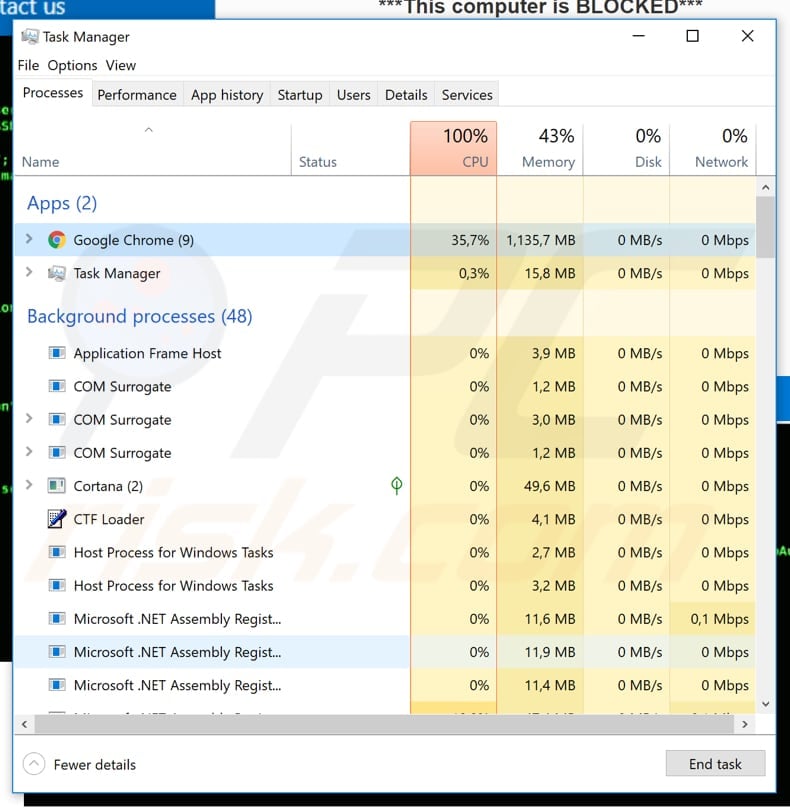790x809 pixels.
Task: Click the vertical scrollbar up arrow
Action: 766,187
